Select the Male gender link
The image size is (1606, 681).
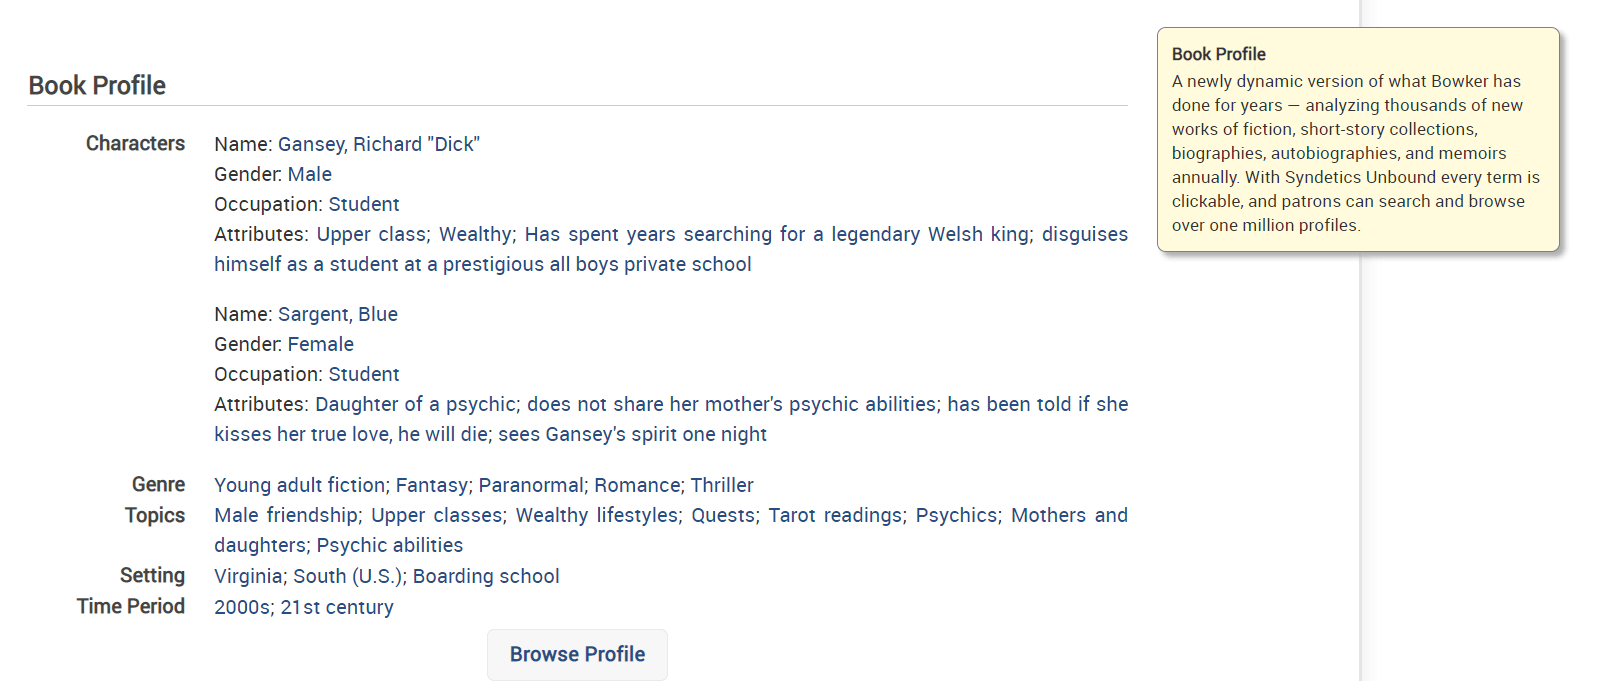[310, 174]
